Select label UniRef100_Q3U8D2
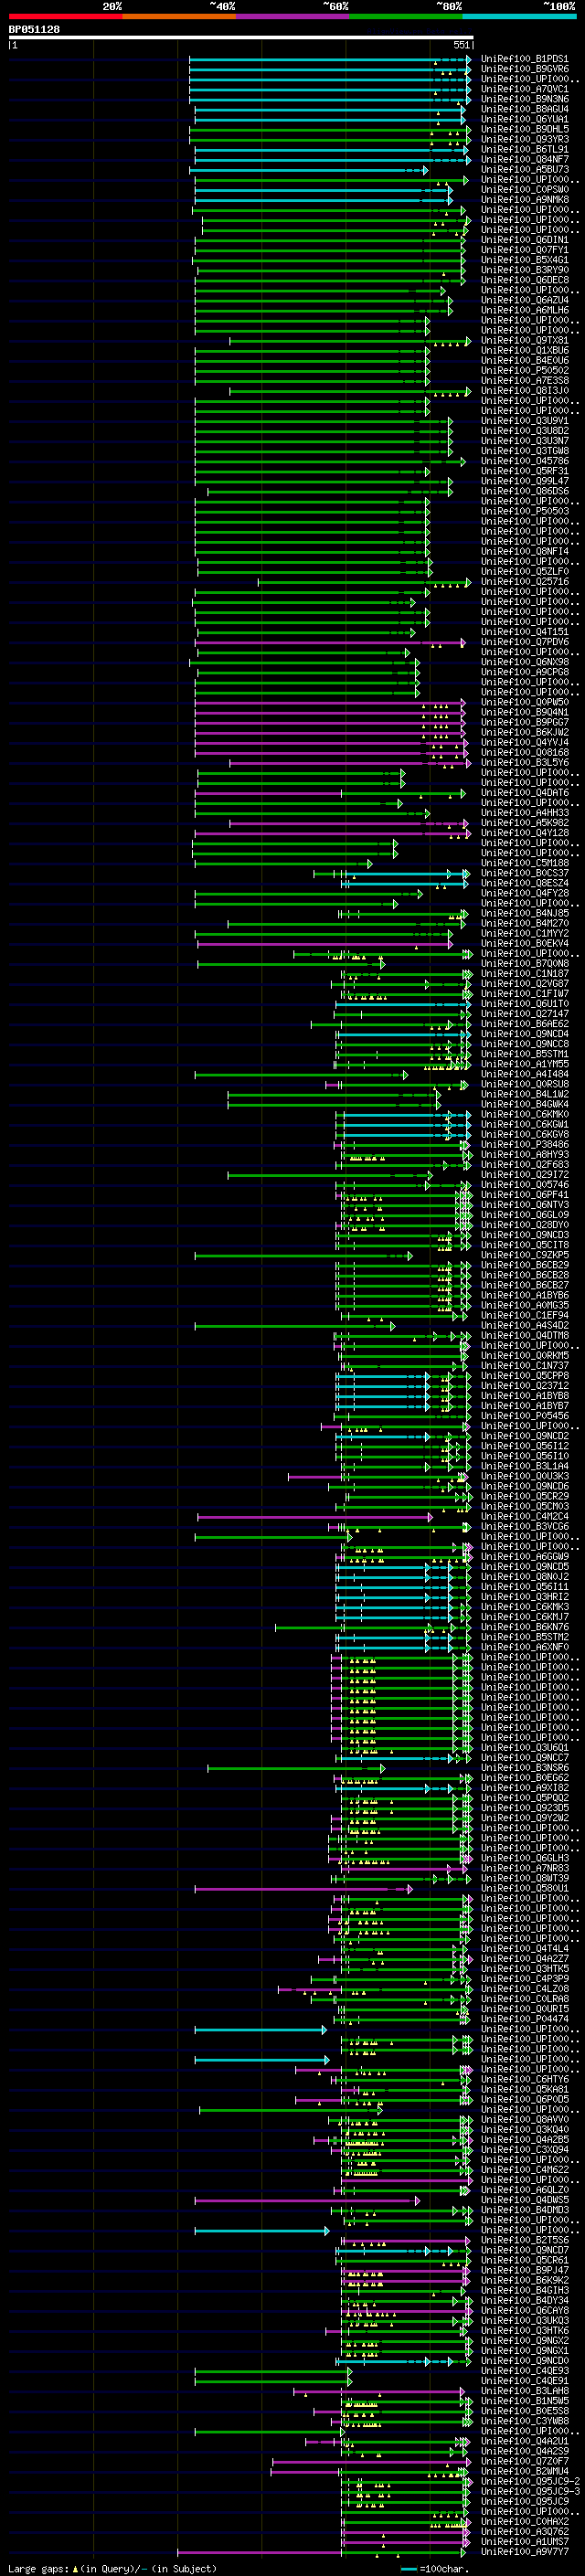The image size is (585, 2576). click(525, 430)
